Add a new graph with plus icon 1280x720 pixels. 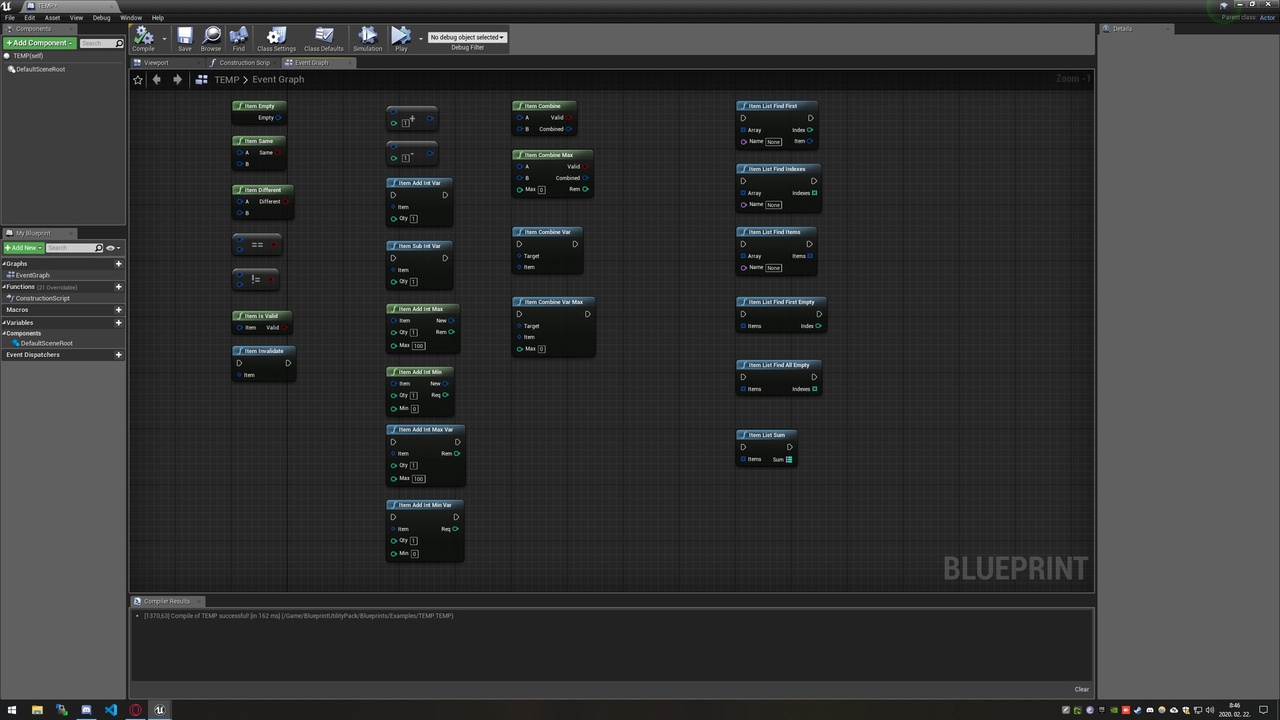pyautogui.click(x=118, y=264)
